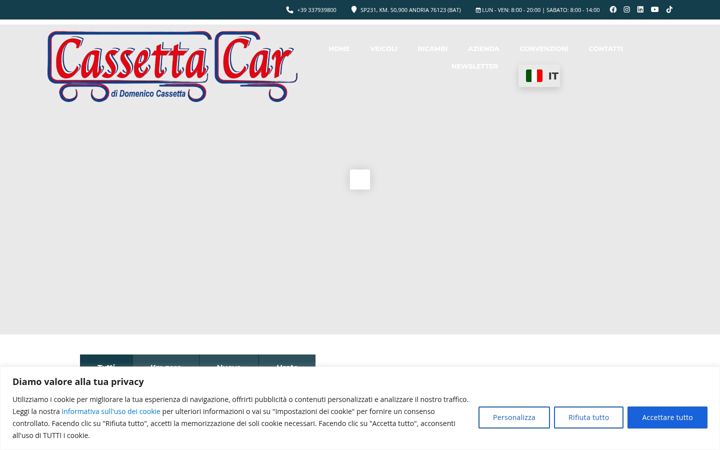Screen dimensions: 720x450
Task: Call phone number +39 337939800
Action: (x=316, y=10)
